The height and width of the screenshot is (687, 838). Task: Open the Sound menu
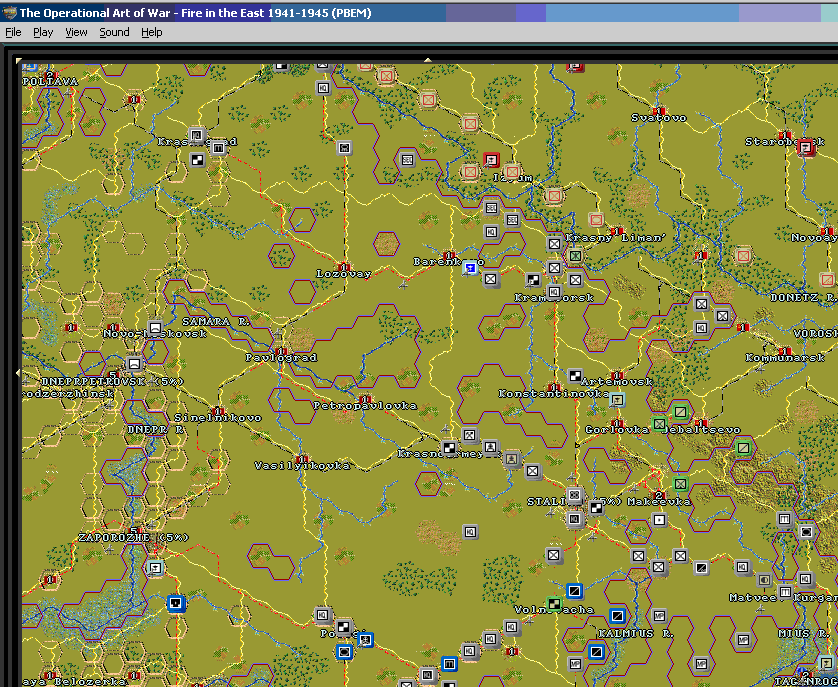click(114, 32)
